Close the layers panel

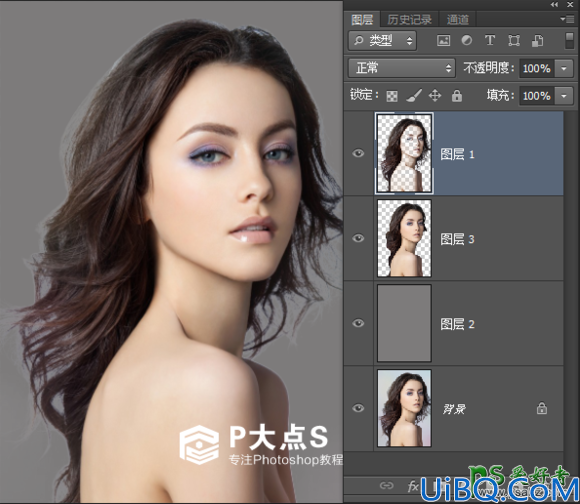570,4
